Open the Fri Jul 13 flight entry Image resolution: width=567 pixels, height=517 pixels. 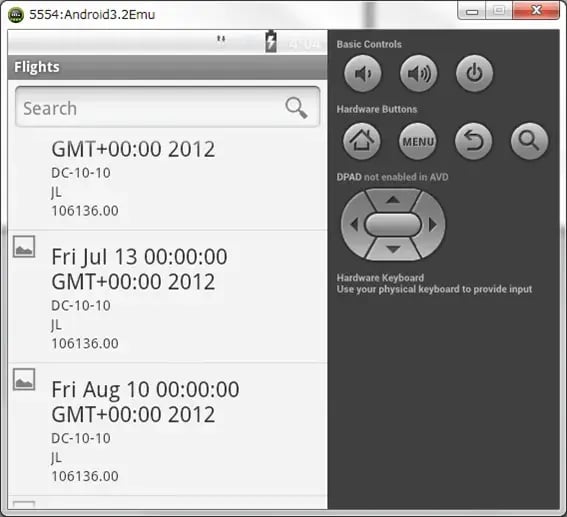tap(167, 296)
